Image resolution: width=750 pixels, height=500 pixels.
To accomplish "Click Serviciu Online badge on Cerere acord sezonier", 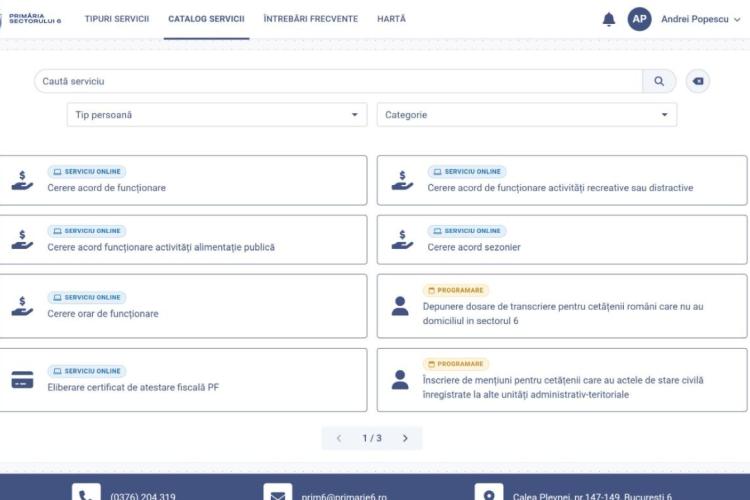I will tap(467, 231).
